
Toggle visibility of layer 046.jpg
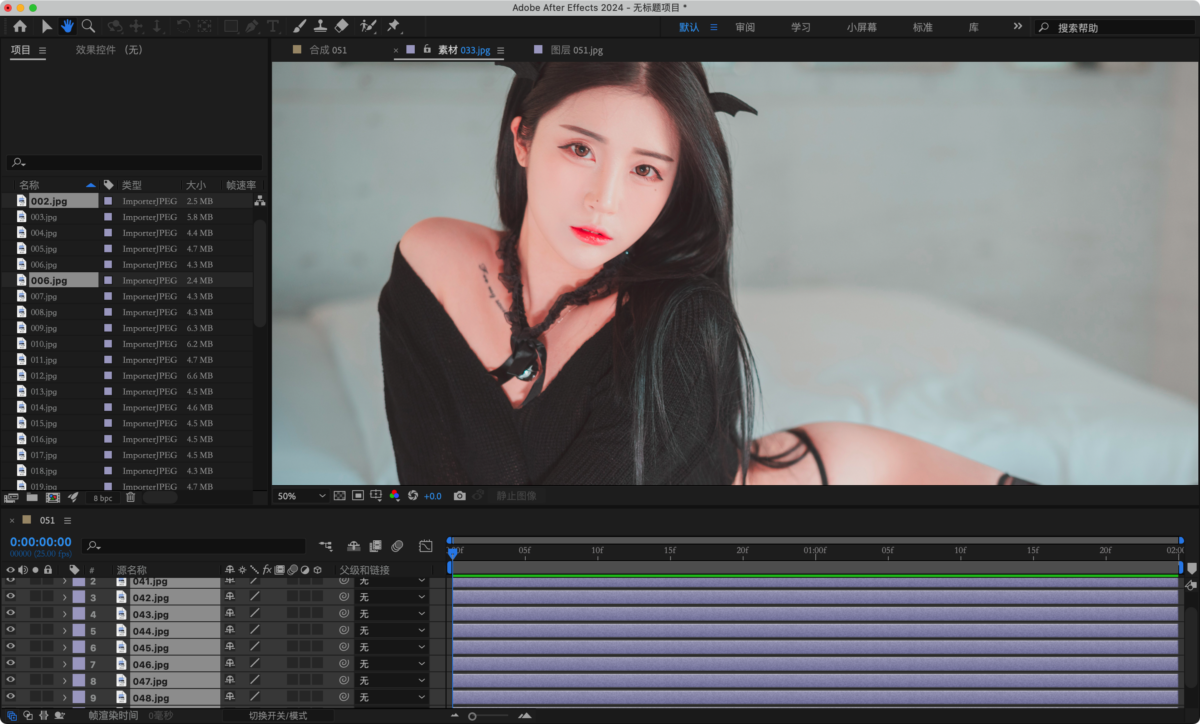pyautogui.click(x=11, y=664)
